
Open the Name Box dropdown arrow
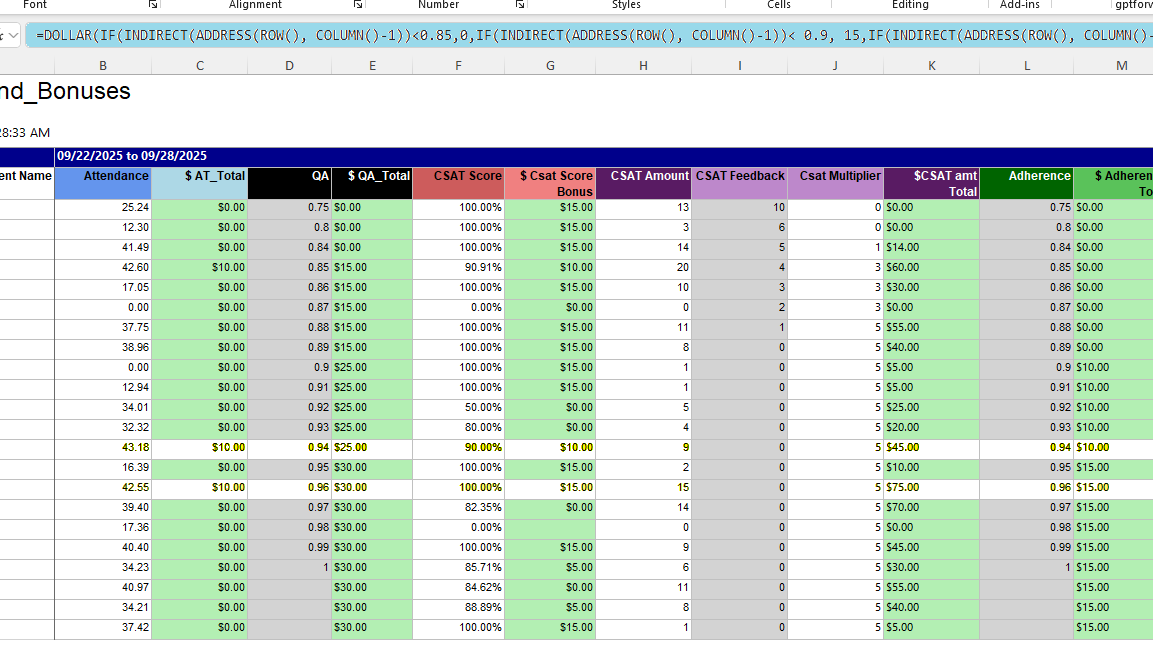point(13,33)
